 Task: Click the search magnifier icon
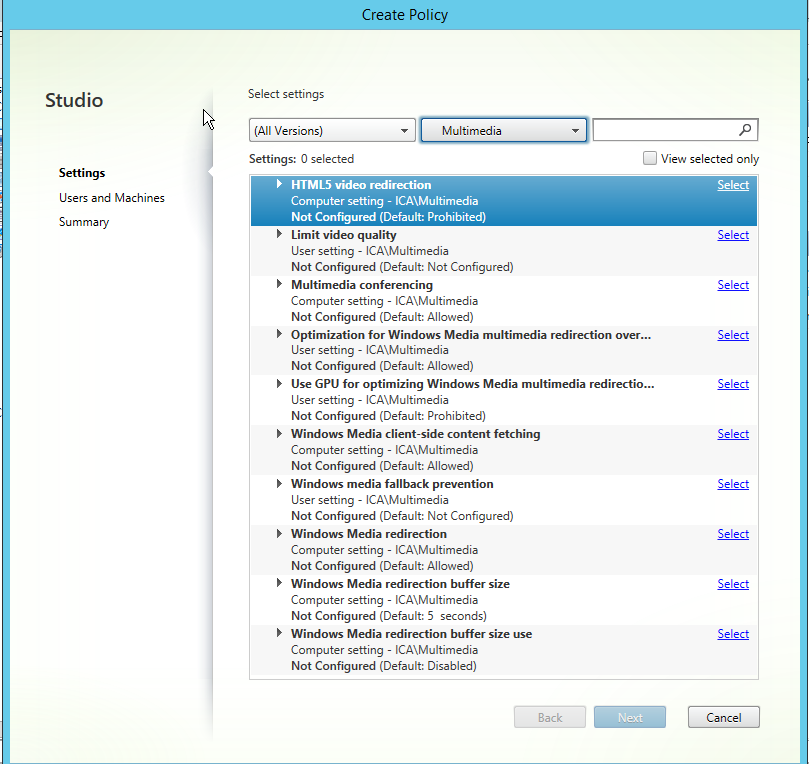click(745, 130)
